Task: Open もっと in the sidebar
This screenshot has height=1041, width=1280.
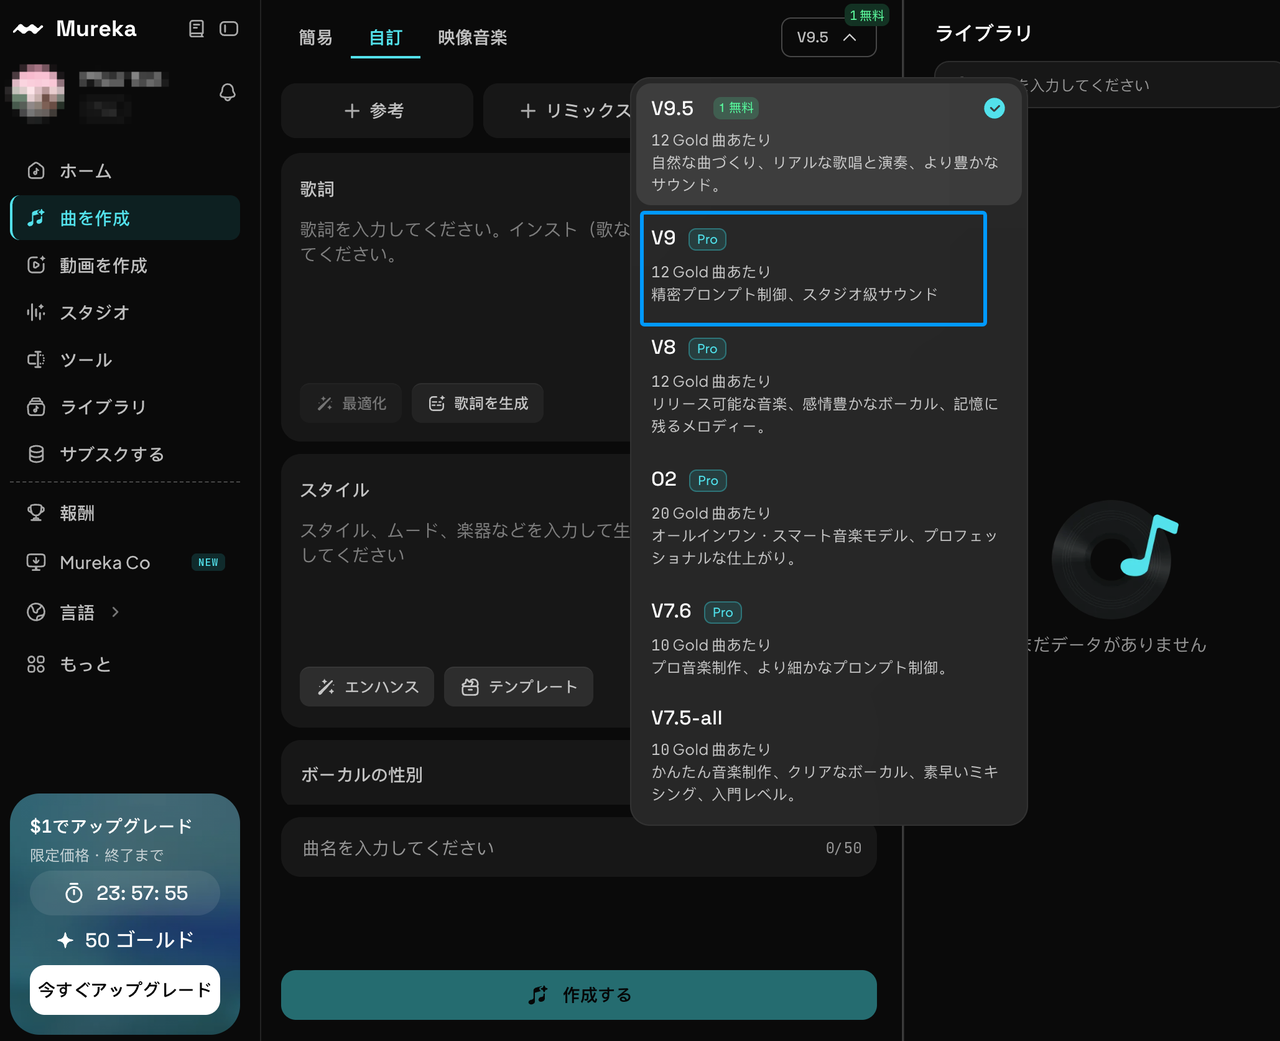Action: [125, 664]
